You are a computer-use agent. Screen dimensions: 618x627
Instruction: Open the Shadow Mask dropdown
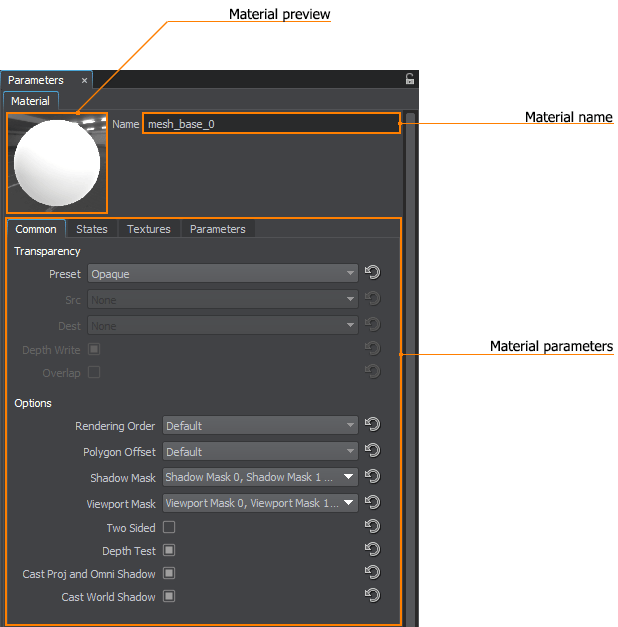(260, 477)
